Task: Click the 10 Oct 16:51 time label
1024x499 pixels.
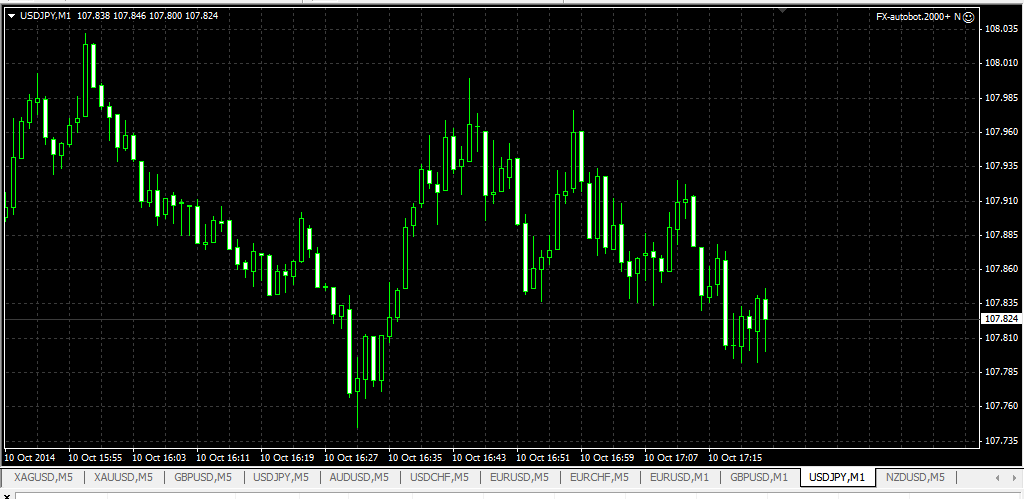Action: (543, 457)
